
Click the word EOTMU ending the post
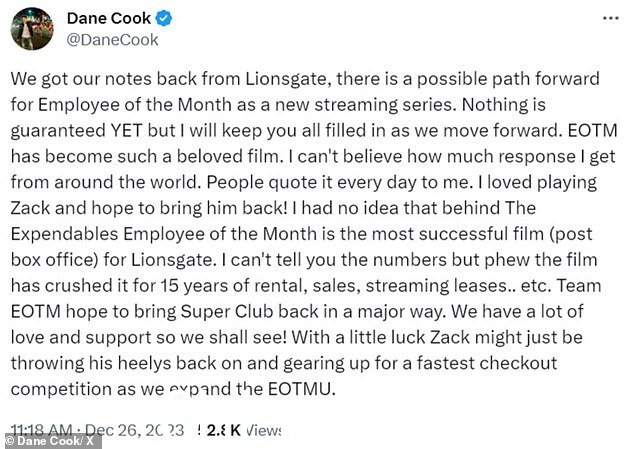(301, 389)
